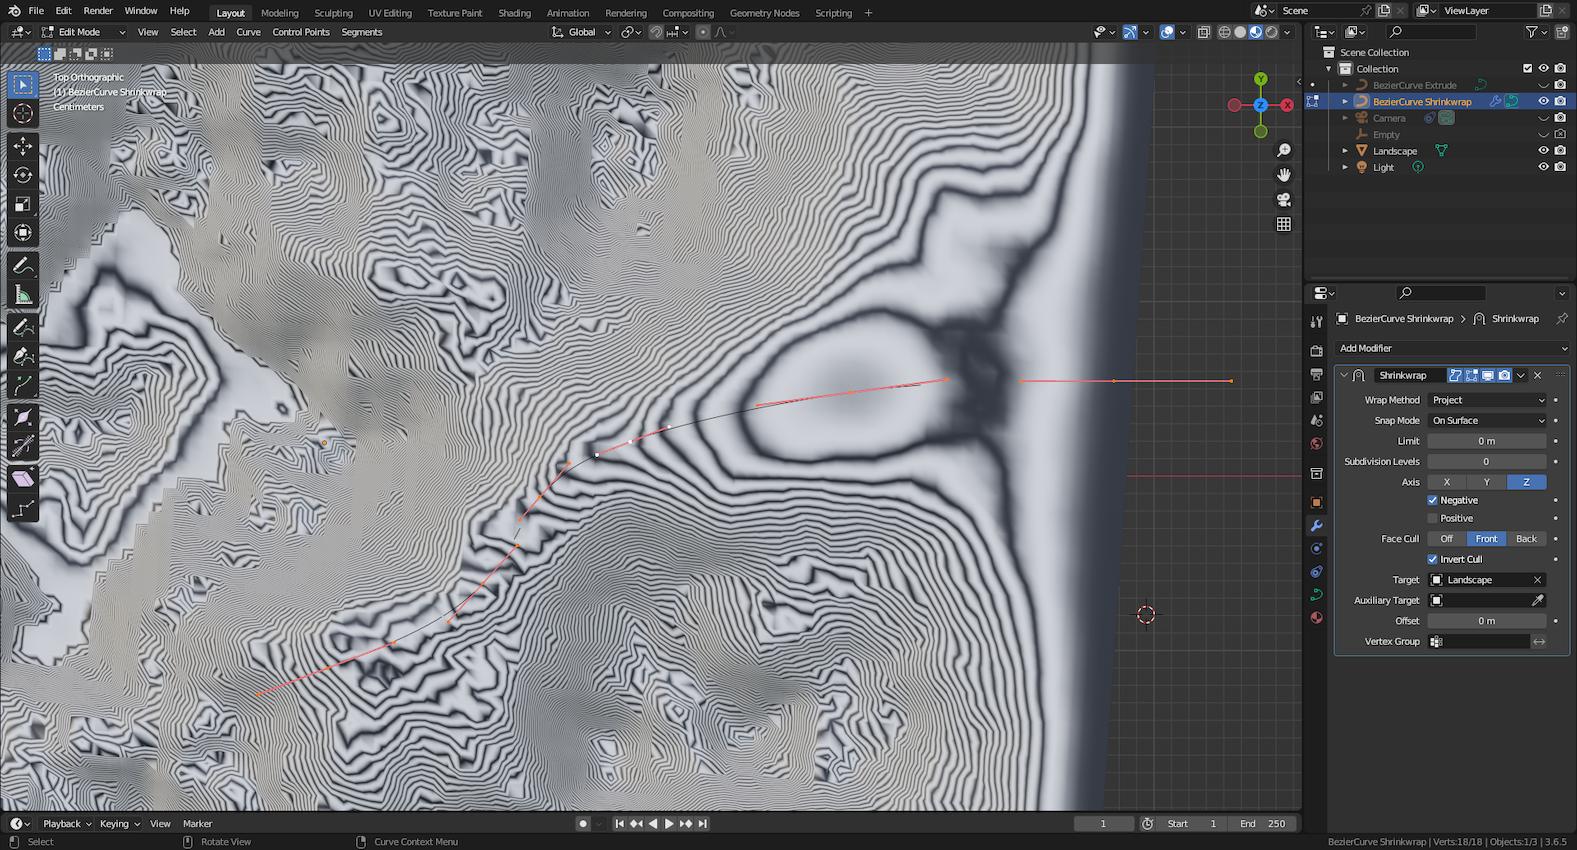Set Face Cull to Back

[x=1526, y=539]
